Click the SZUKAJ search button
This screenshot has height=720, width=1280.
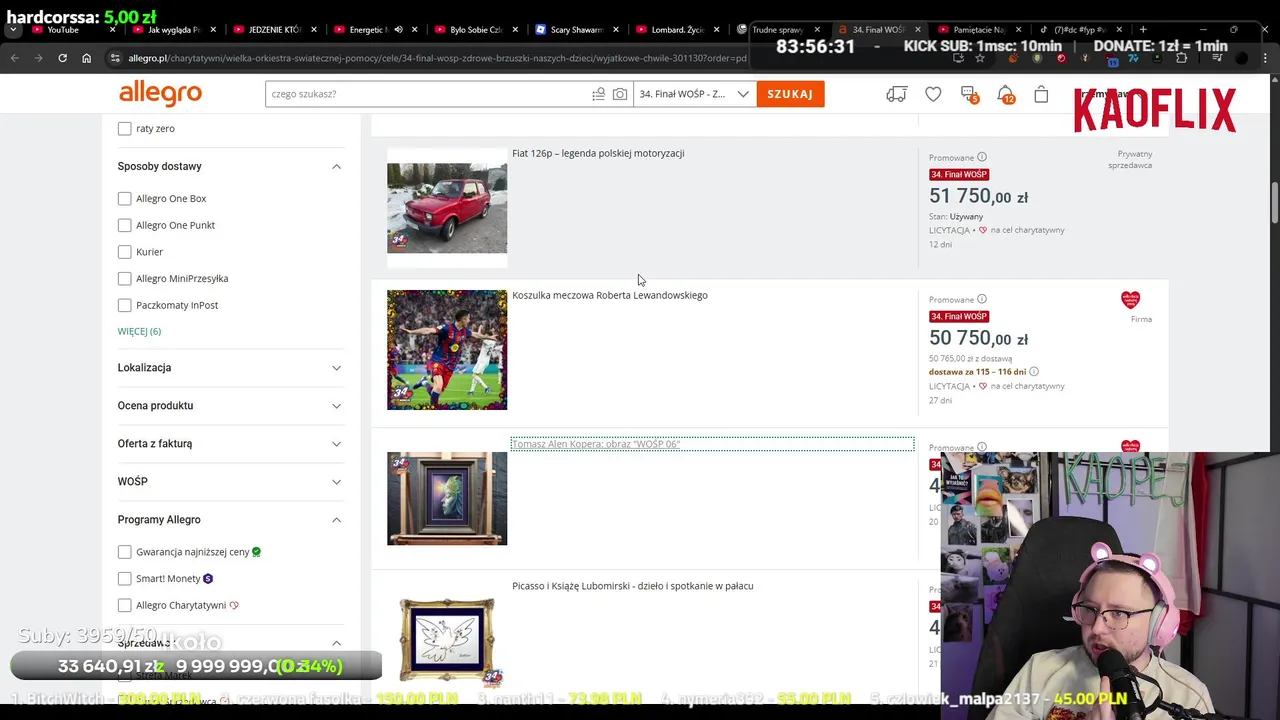790,94
